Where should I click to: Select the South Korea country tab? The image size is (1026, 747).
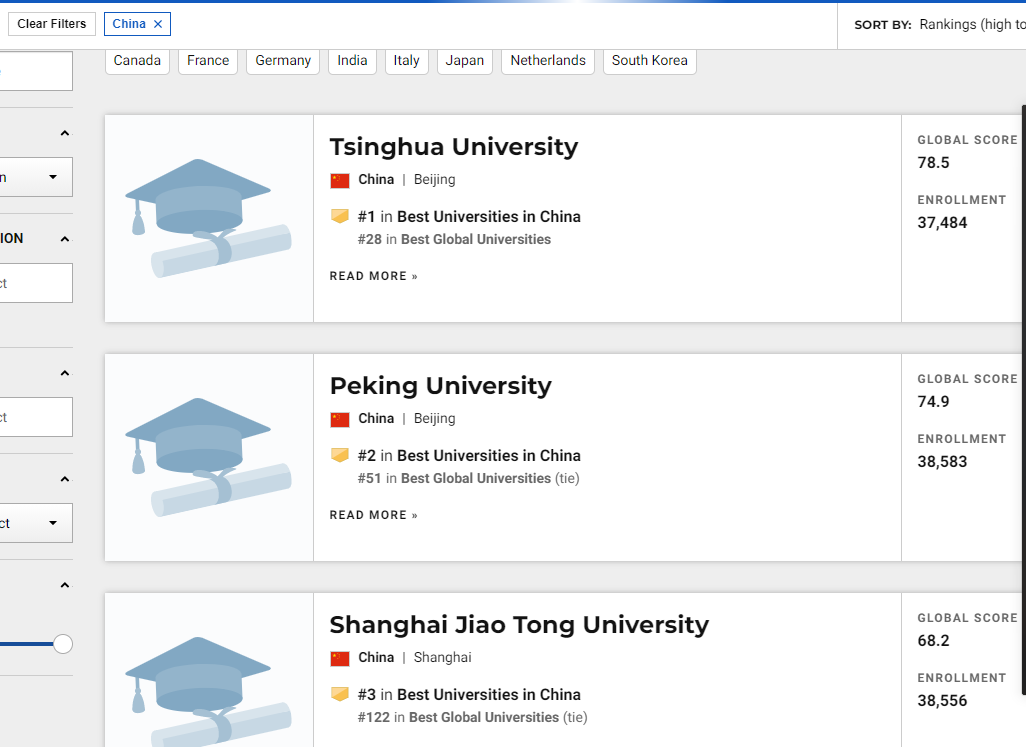649,60
